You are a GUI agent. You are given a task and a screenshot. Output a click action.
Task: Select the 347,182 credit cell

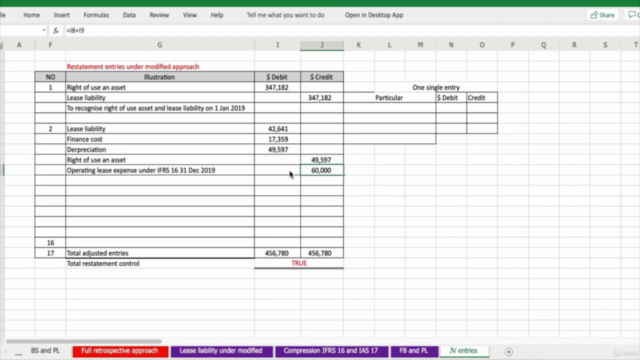pyautogui.click(x=322, y=98)
